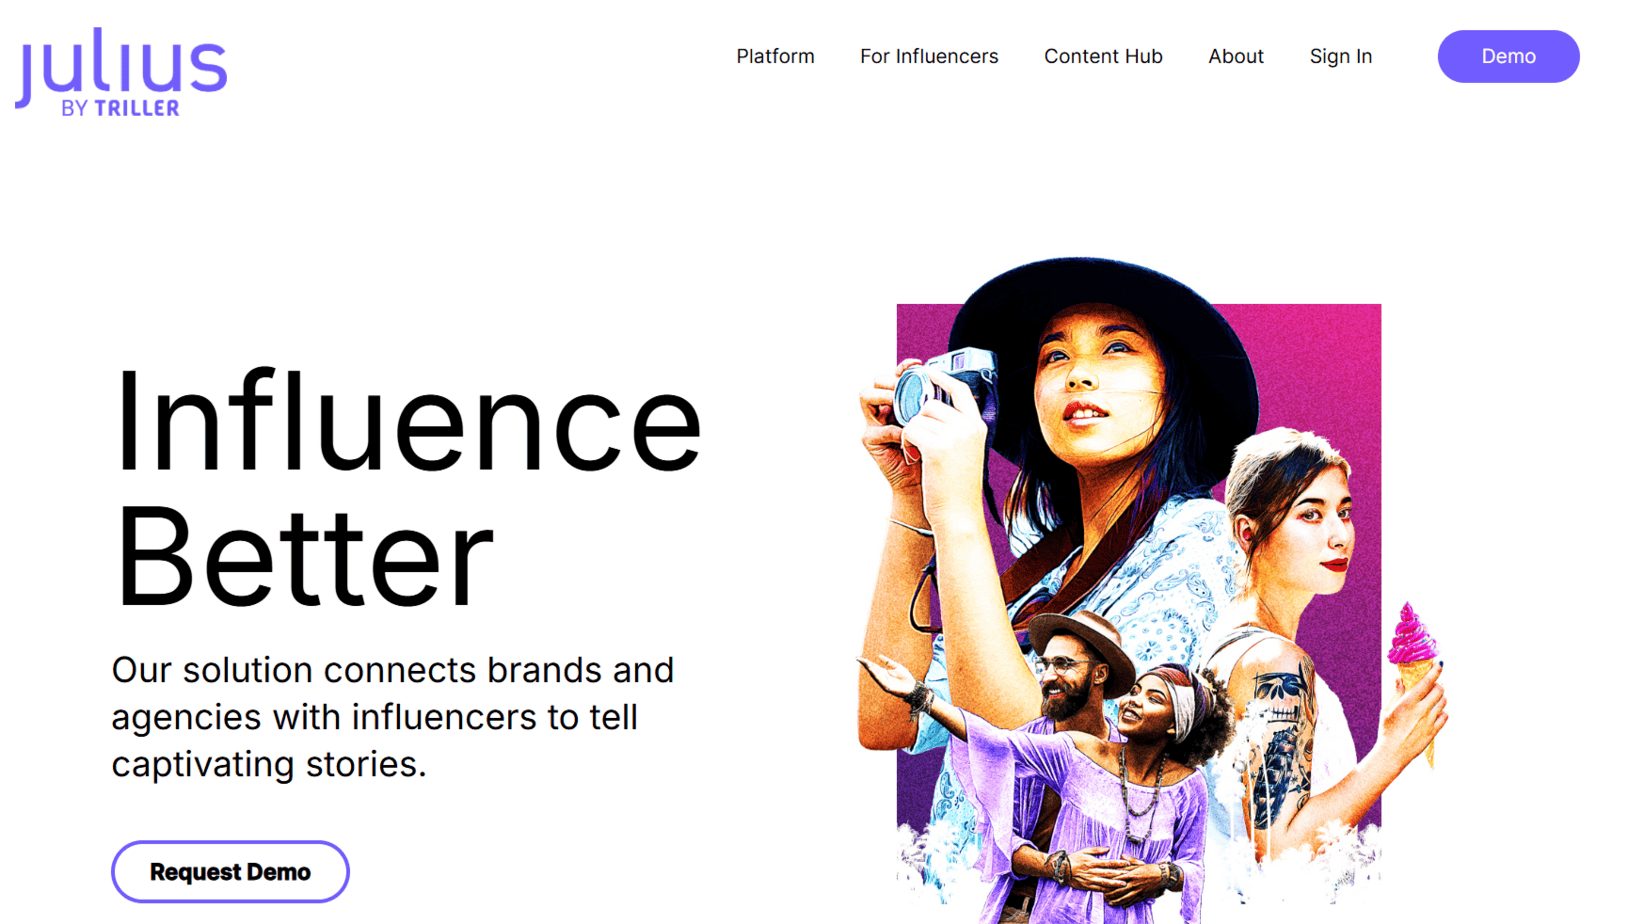
Task: Open the Platform page
Action: pyautogui.click(x=775, y=57)
